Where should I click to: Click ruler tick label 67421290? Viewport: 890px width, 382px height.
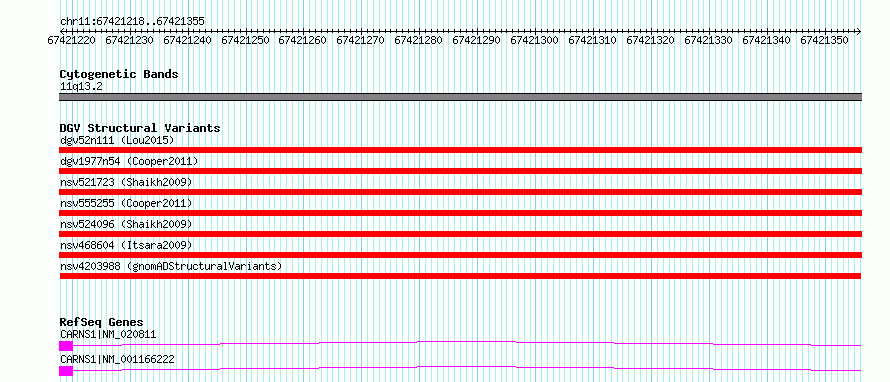[476, 40]
